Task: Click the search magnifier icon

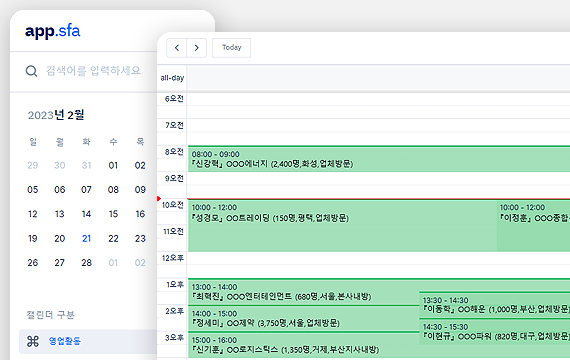Action: pyautogui.click(x=32, y=71)
